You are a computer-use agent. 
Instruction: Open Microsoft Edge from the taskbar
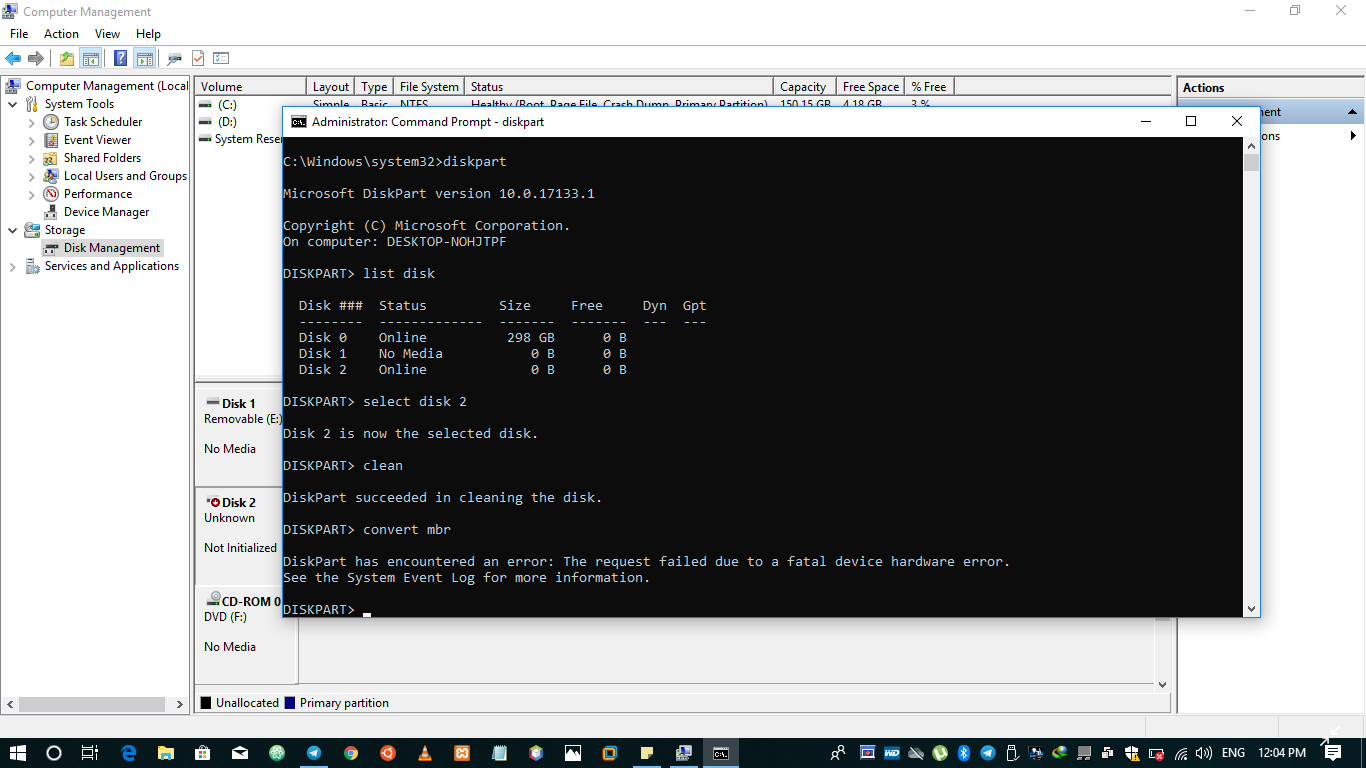pyautogui.click(x=129, y=753)
